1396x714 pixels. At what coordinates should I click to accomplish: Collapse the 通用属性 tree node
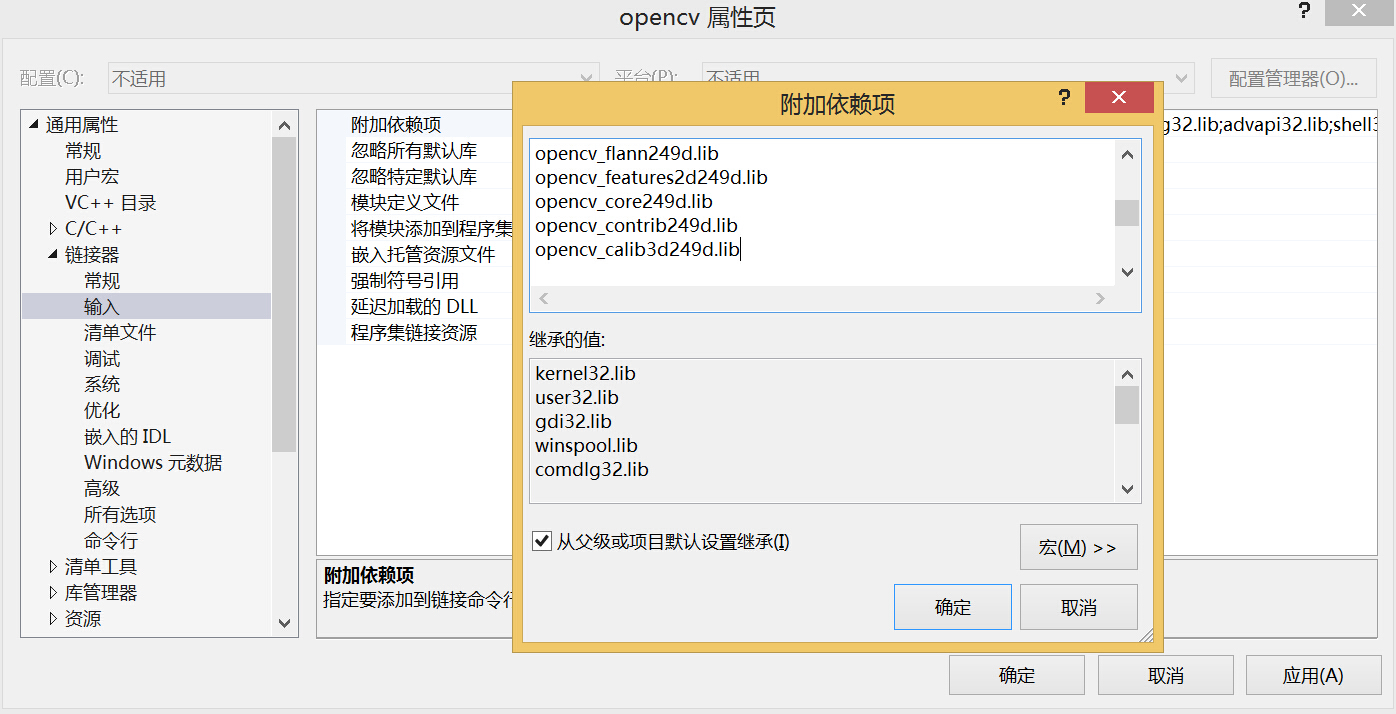click(x=35, y=125)
